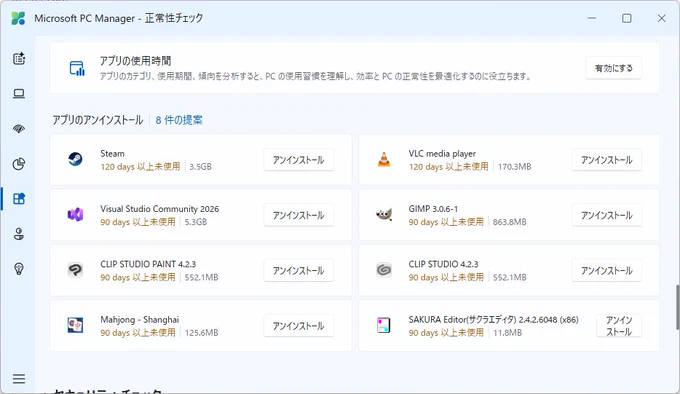Click SAKURA Editor's 11.8MB size text

point(507,333)
